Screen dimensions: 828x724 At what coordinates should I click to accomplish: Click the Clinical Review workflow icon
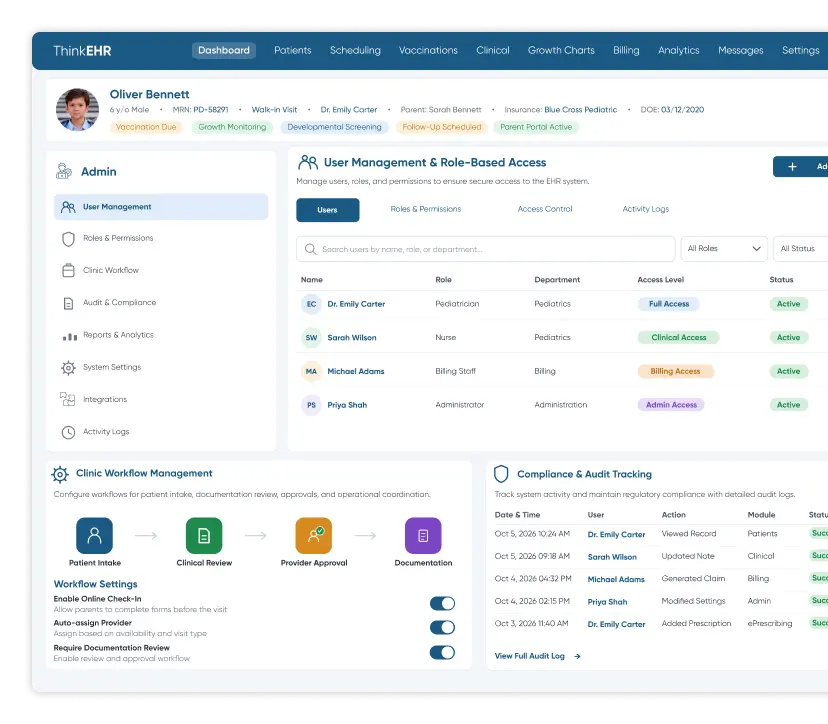pyautogui.click(x=204, y=535)
